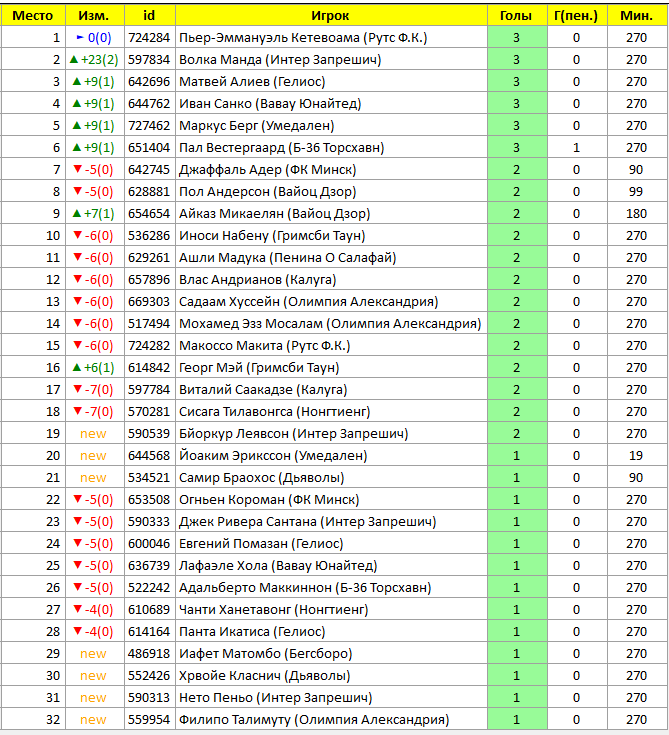Screen dimensions: 669x735
Task: Select the 0(0) change cell in first row
Action: pyautogui.click(x=95, y=38)
